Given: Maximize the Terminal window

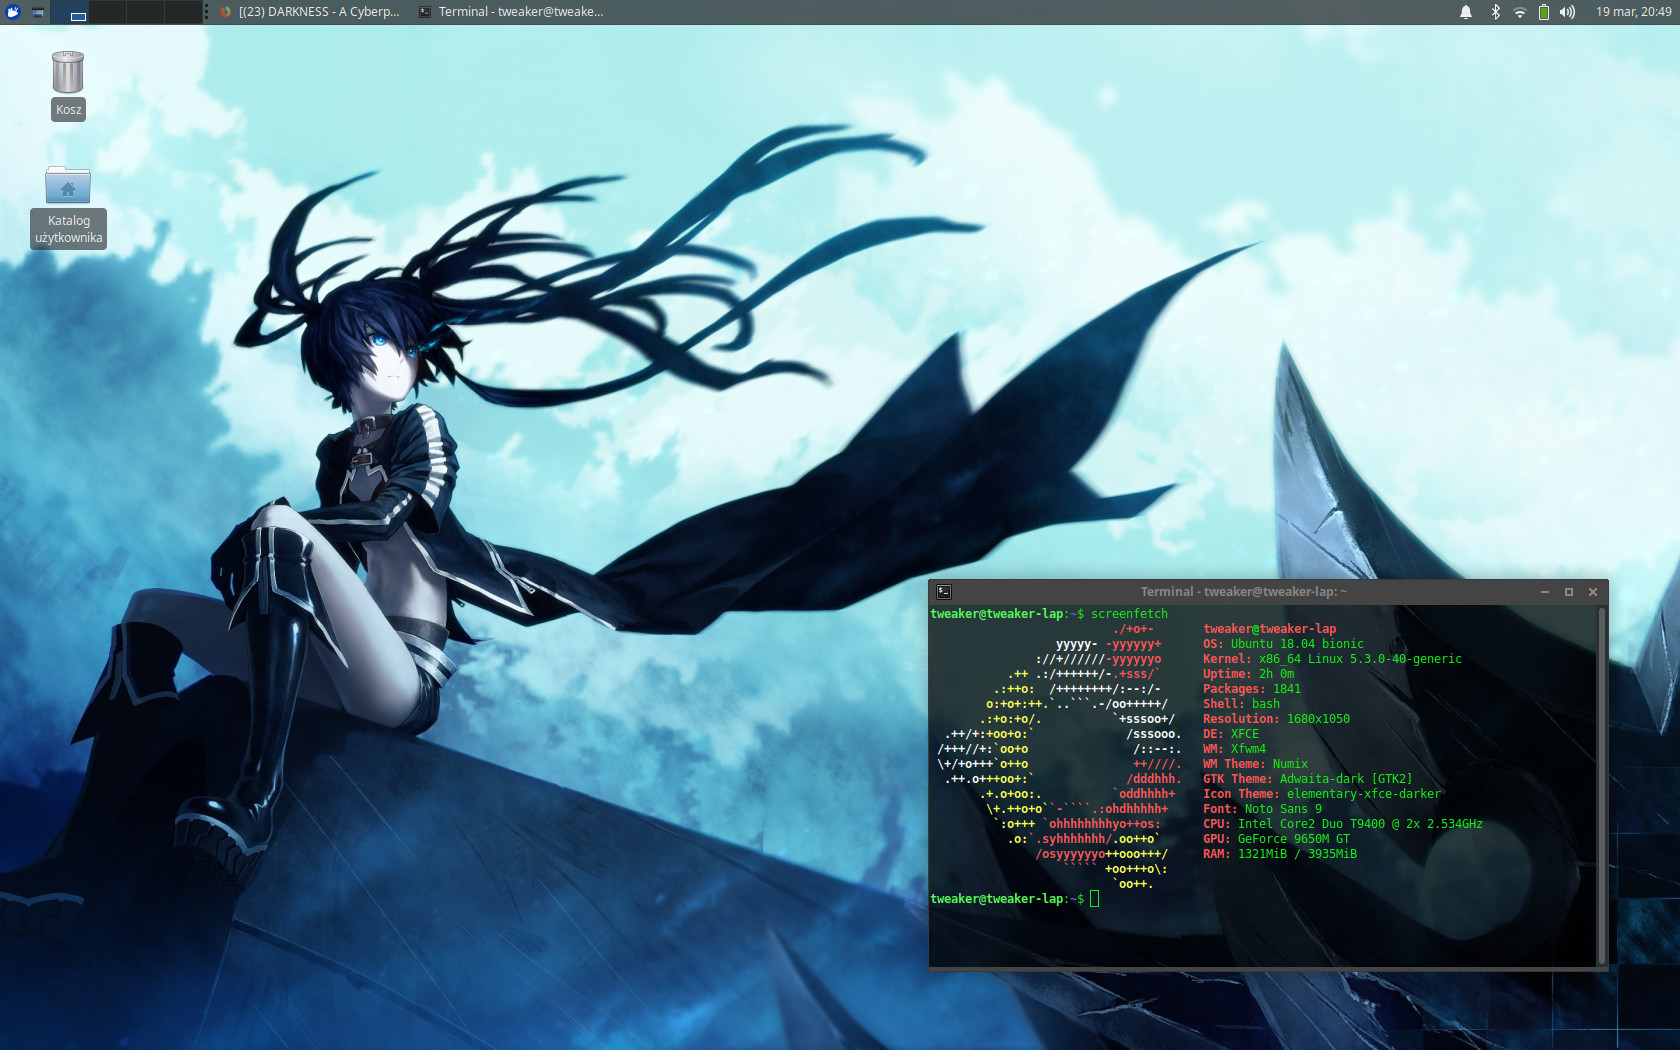Looking at the screenshot, I should 1569,592.
